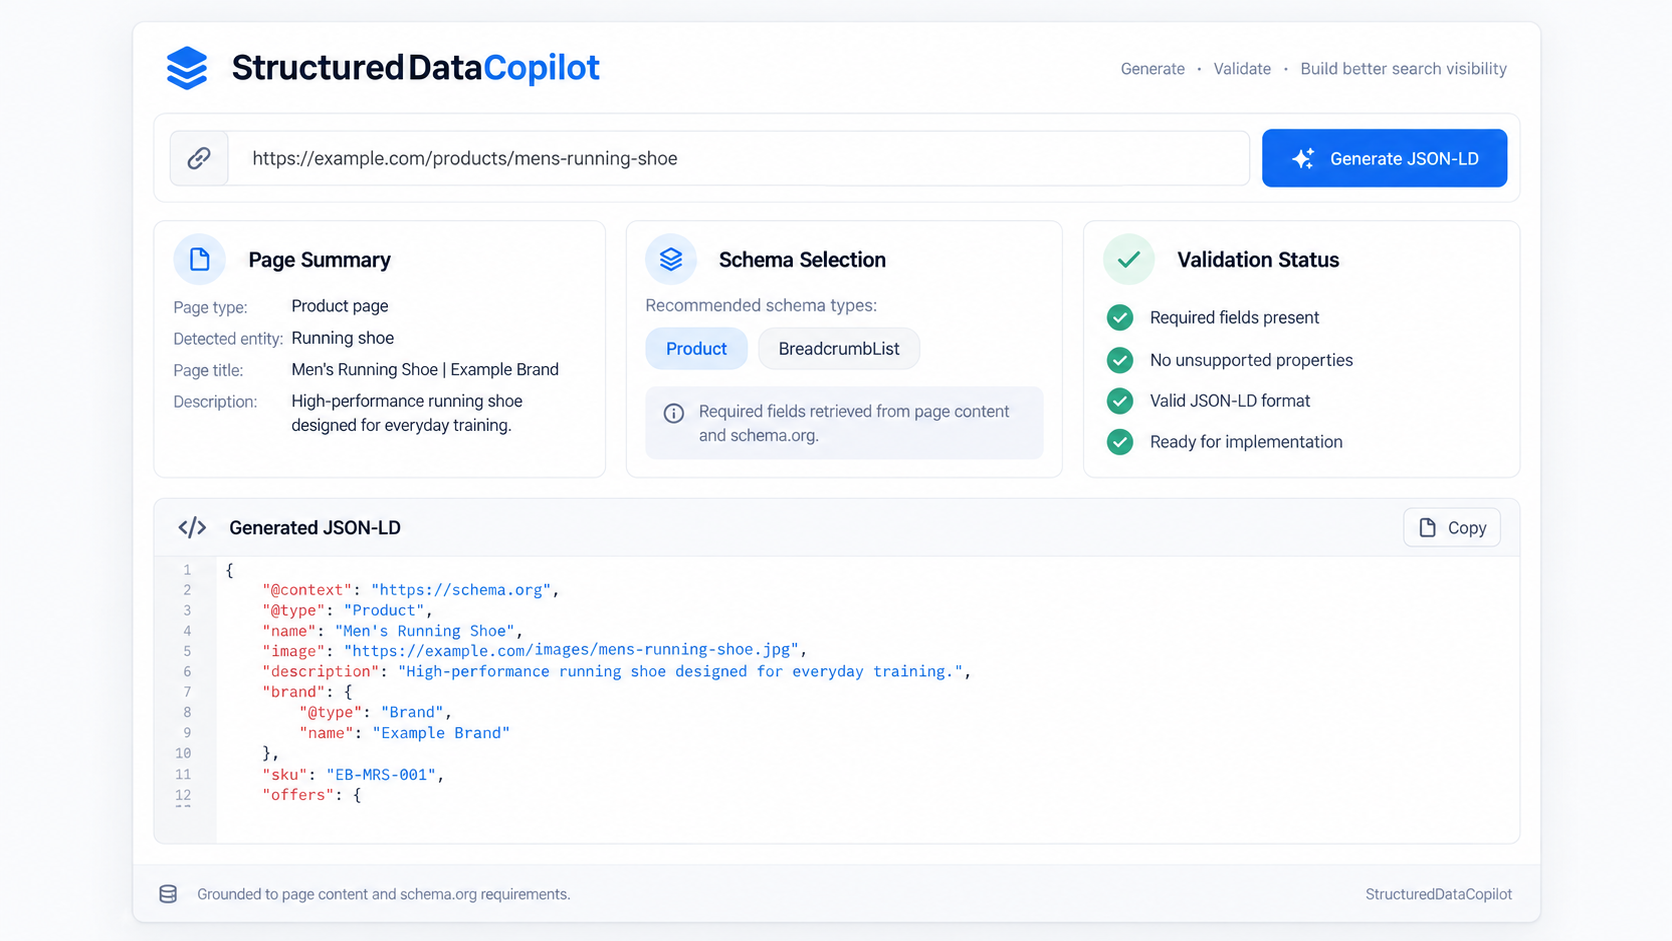1672x941 pixels.
Task: Click the green check beside Valid JSON-LD format
Action: click(1120, 401)
